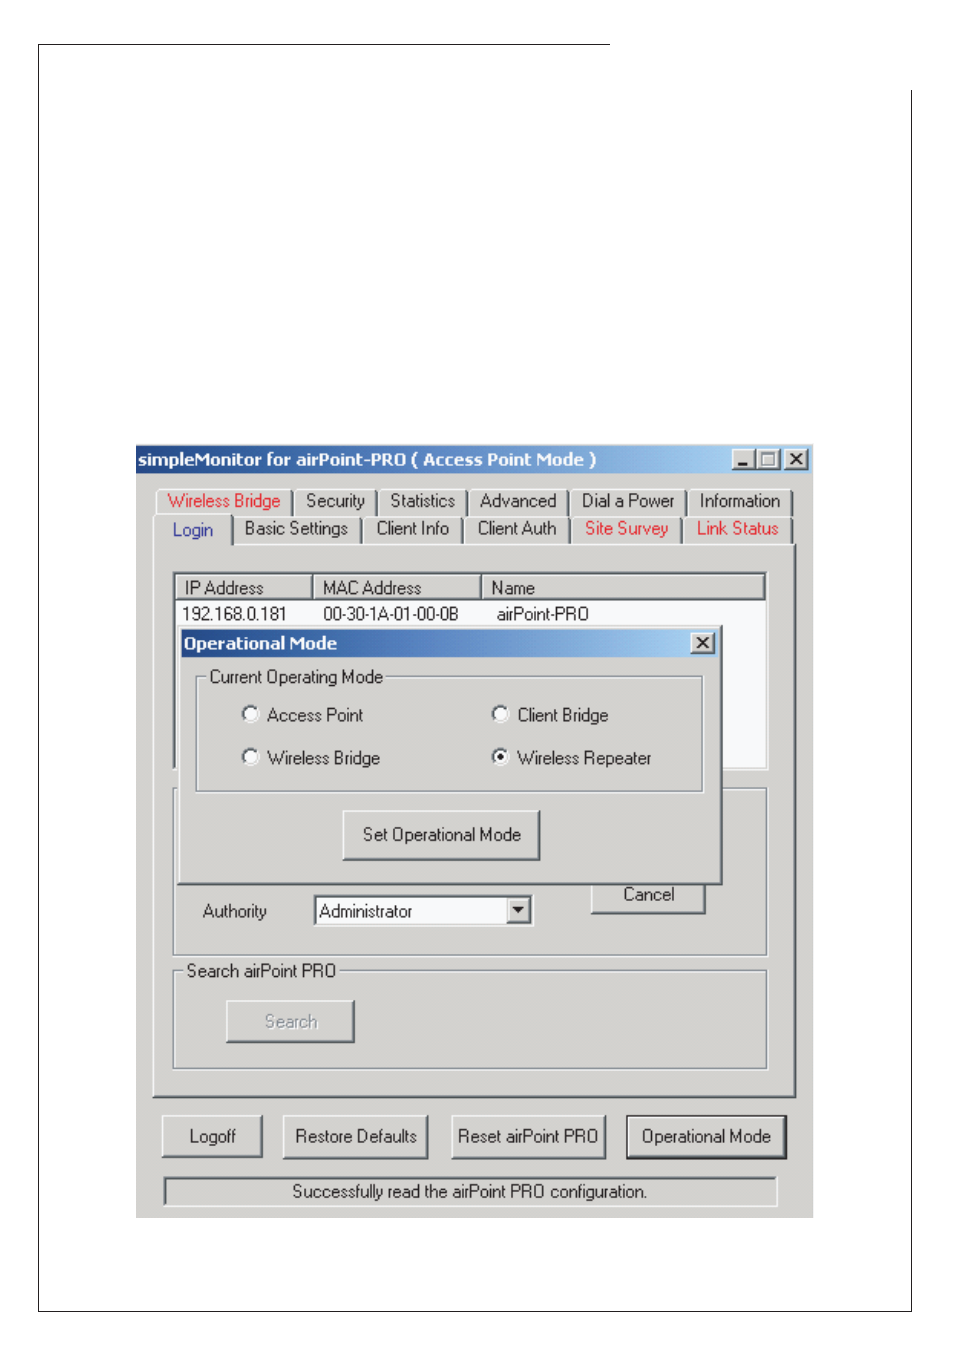Click the Restore Defaults button

[x=355, y=1137]
